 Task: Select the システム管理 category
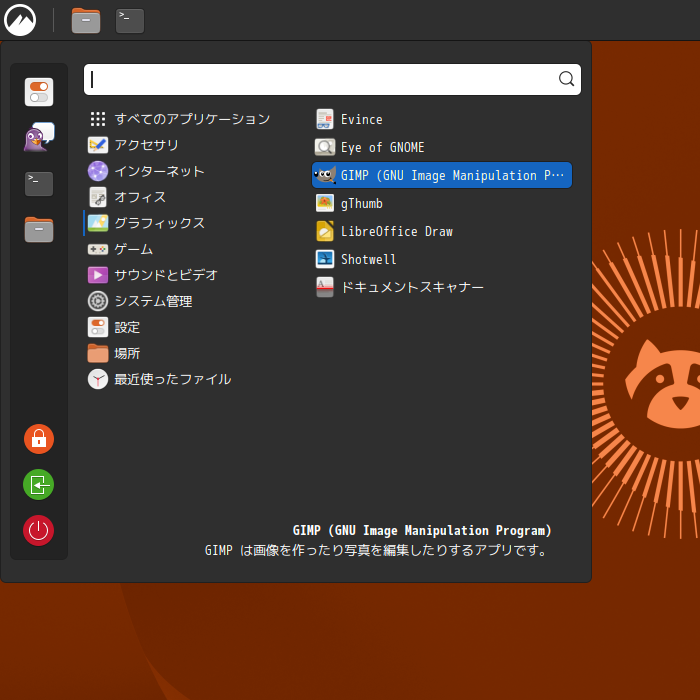(140, 301)
